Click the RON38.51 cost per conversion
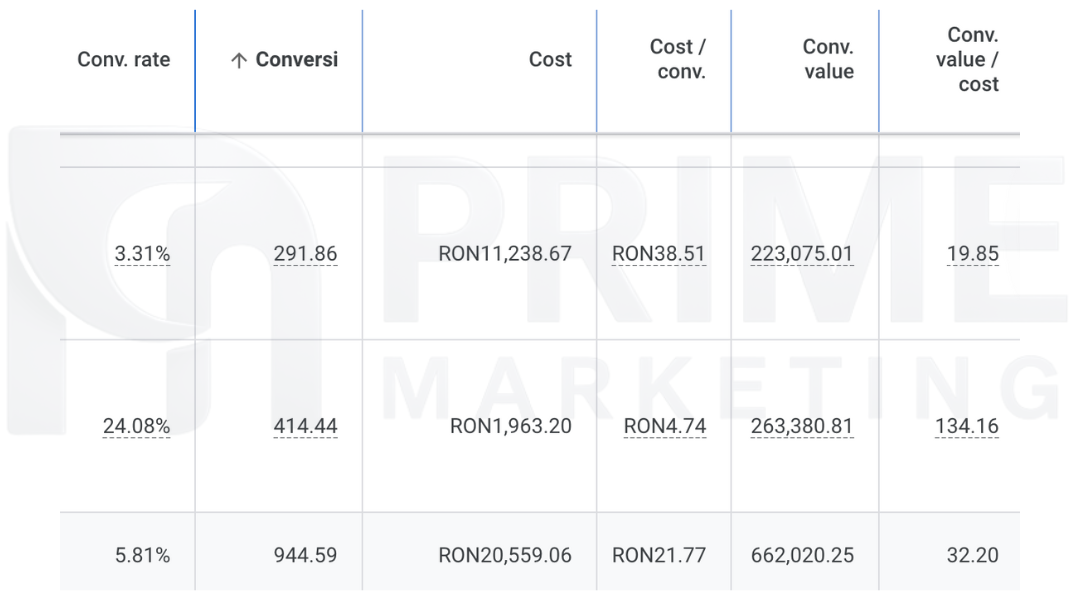Viewport: 1080px width, 600px height. (x=658, y=254)
